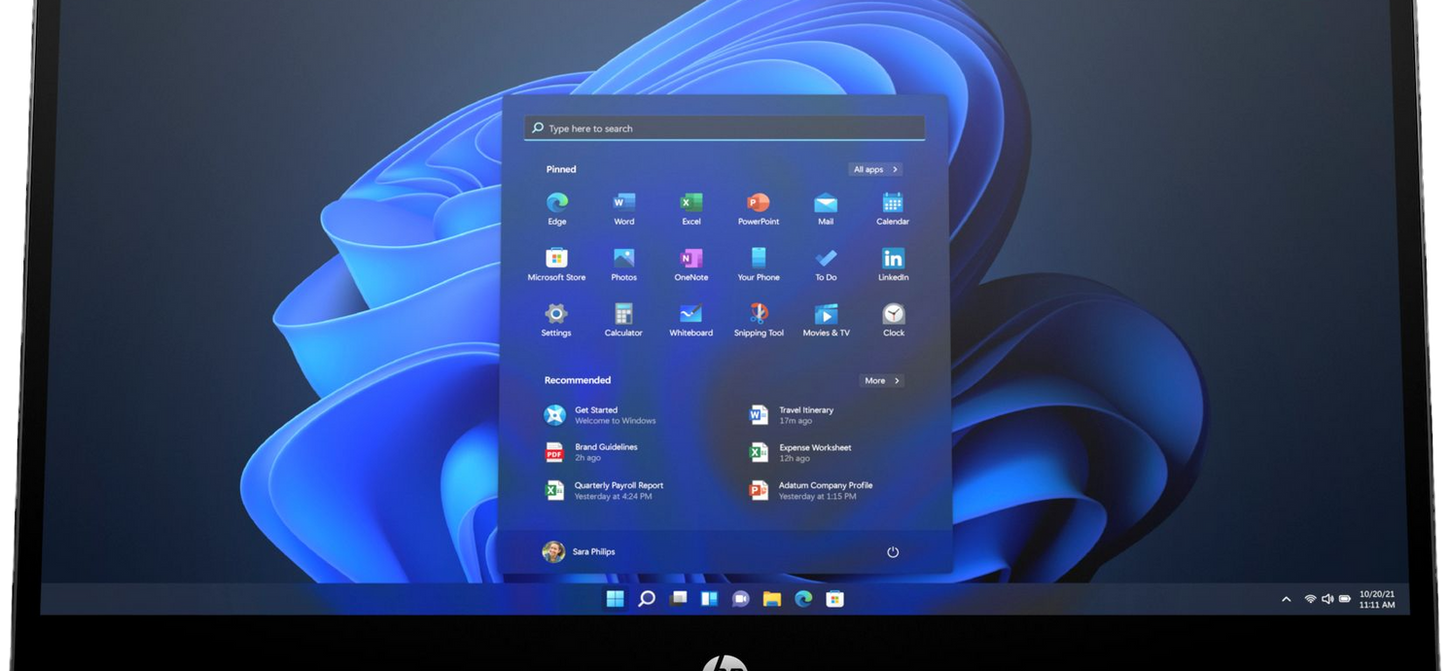Open the Calendar app
This screenshot has width=1450, height=671.
pyautogui.click(x=893, y=209)
